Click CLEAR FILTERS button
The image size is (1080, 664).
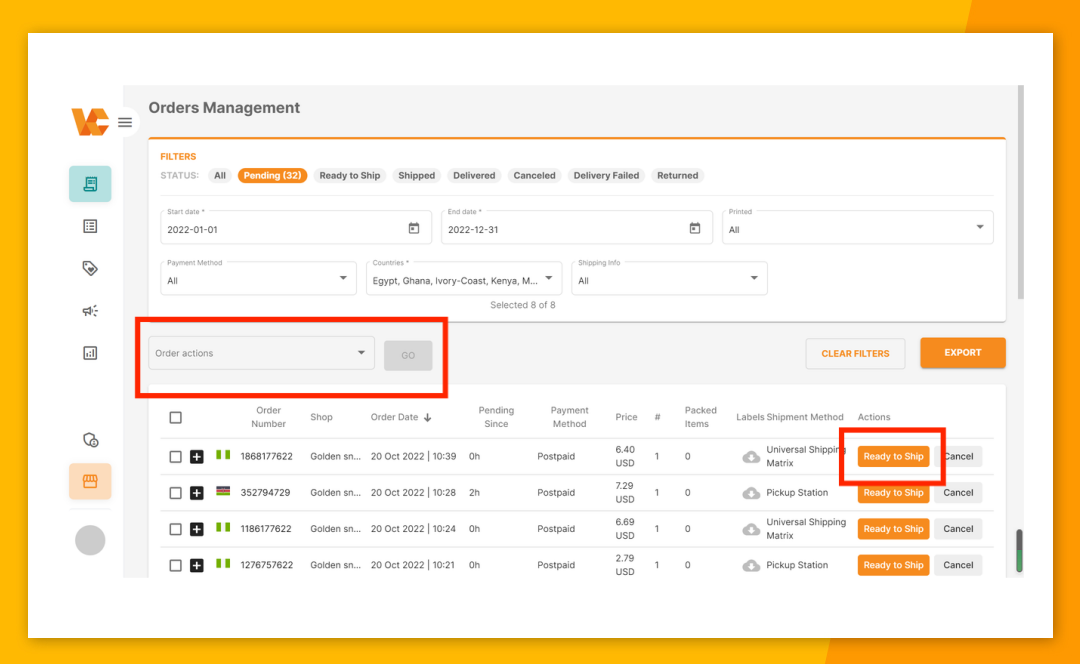[x=855, y=354]
